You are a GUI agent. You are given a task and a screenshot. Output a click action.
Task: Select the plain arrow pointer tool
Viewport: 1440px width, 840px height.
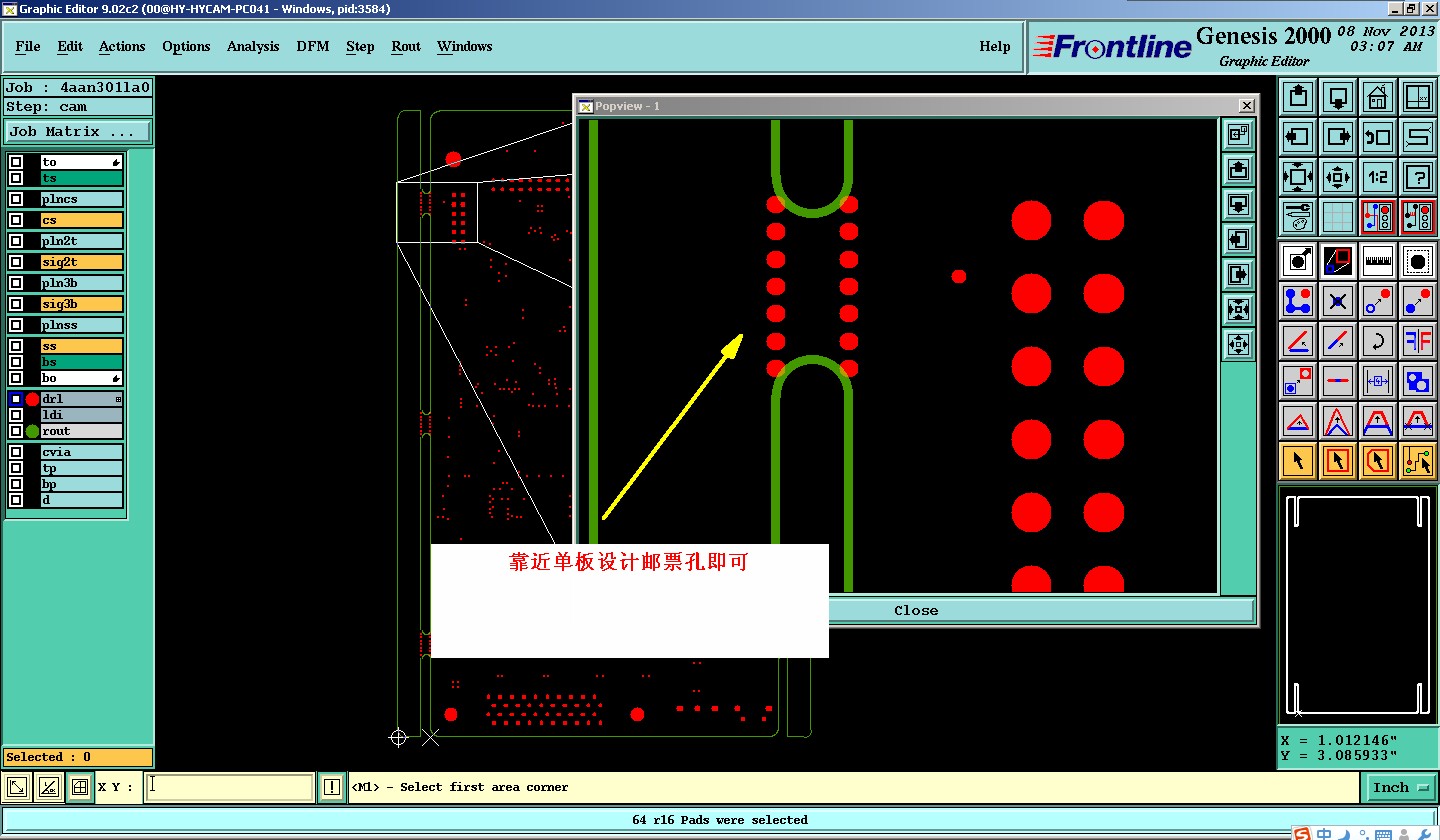[x=1298, y=461]
